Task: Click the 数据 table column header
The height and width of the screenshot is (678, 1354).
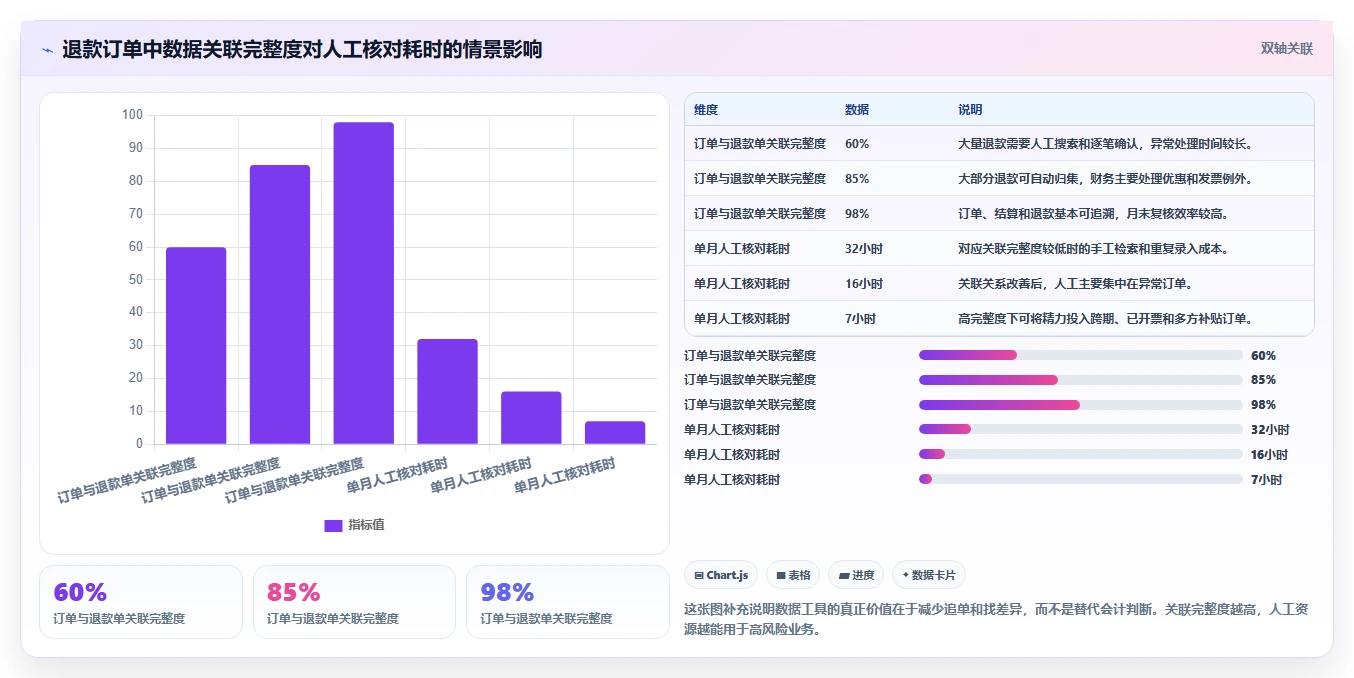Action: (x=857, y=110)
